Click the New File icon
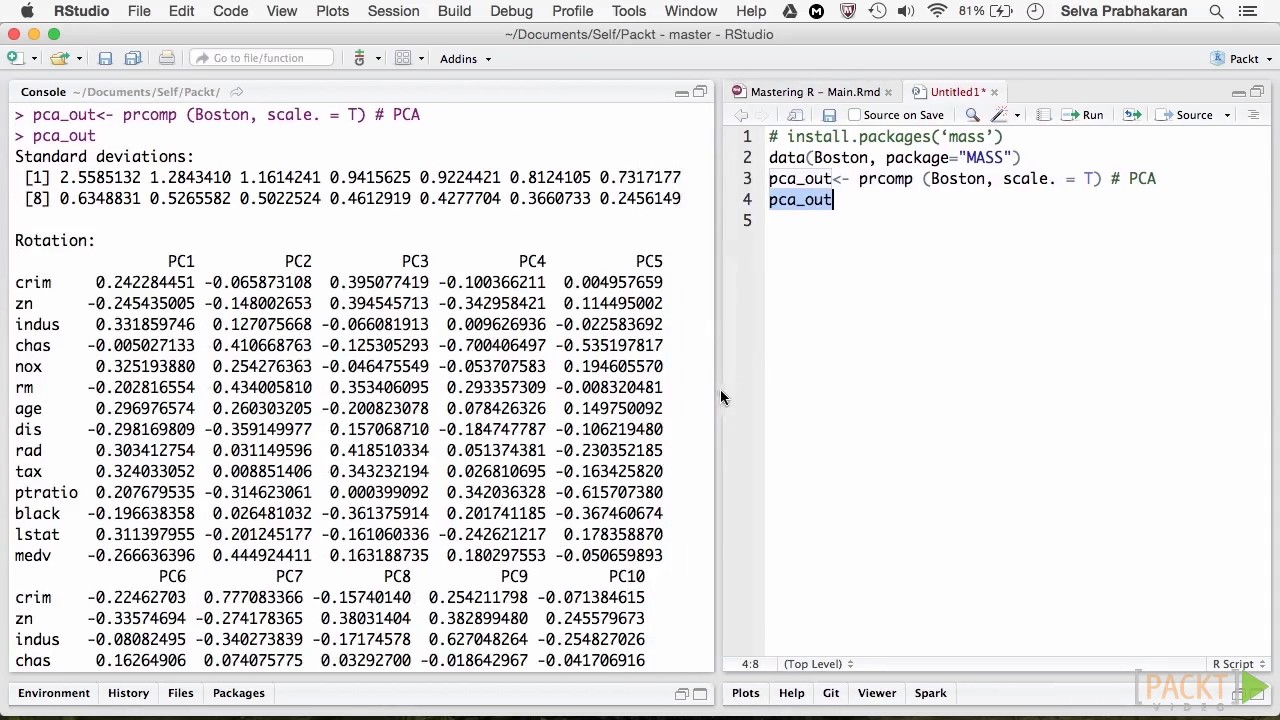This screenshot has height=720, width=1280. point(15,58)
